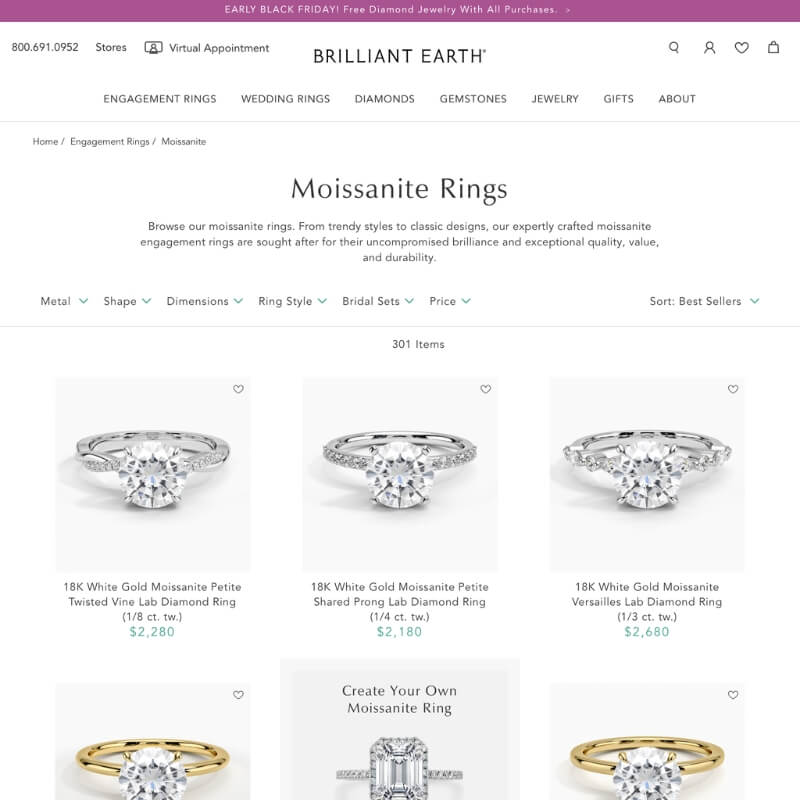
Task: Open the ENGAGEMENT RINGS menu
Action: [160, 99]
